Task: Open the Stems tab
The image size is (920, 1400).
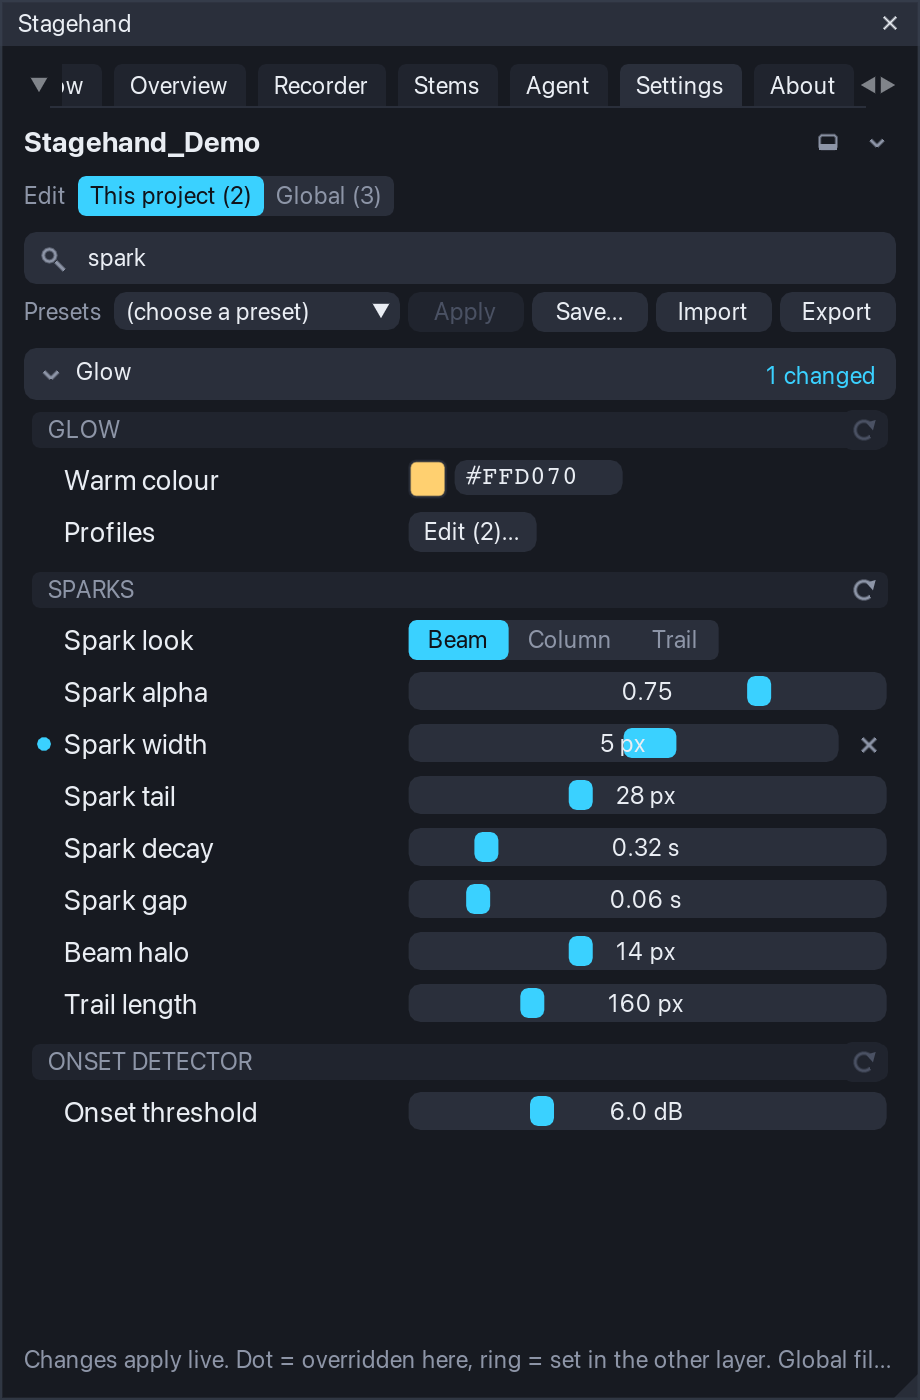Action: click(446, 86)
